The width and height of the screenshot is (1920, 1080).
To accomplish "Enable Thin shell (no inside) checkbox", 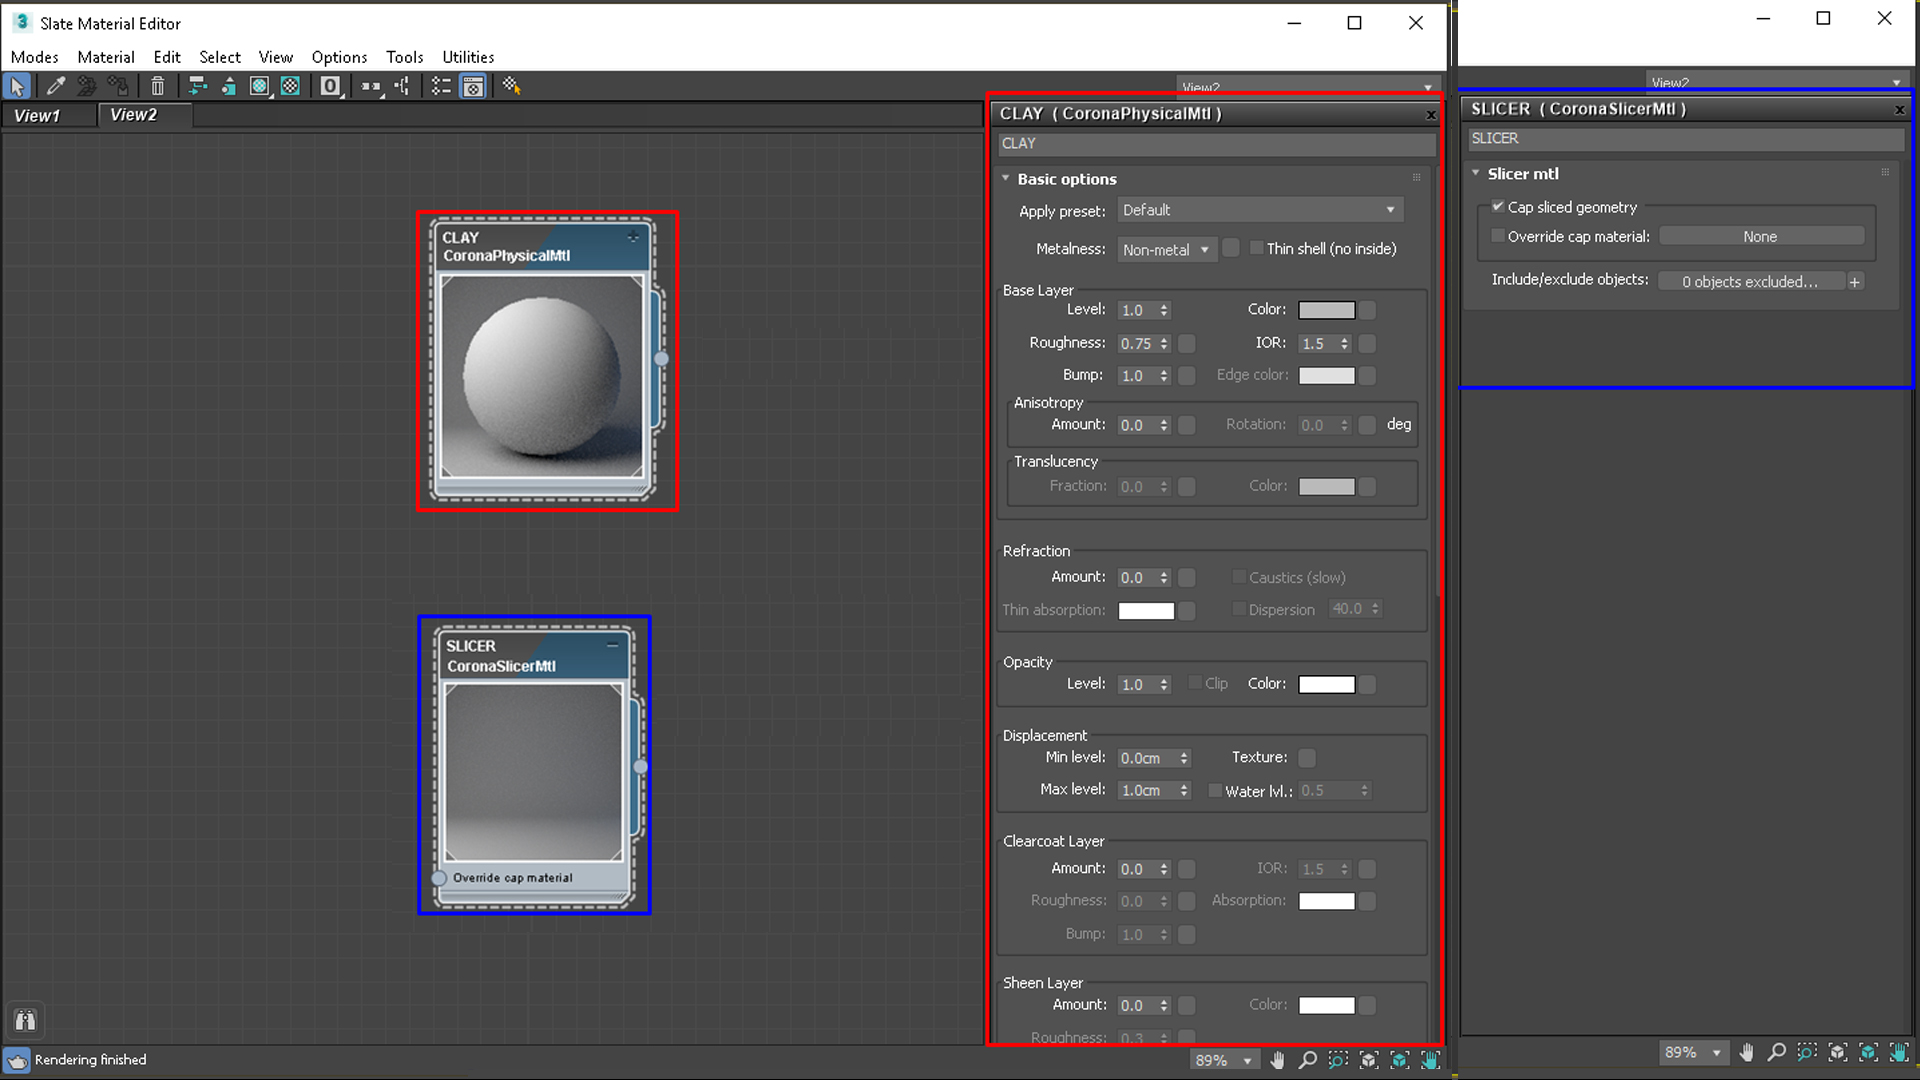I will pos(1257,248).
